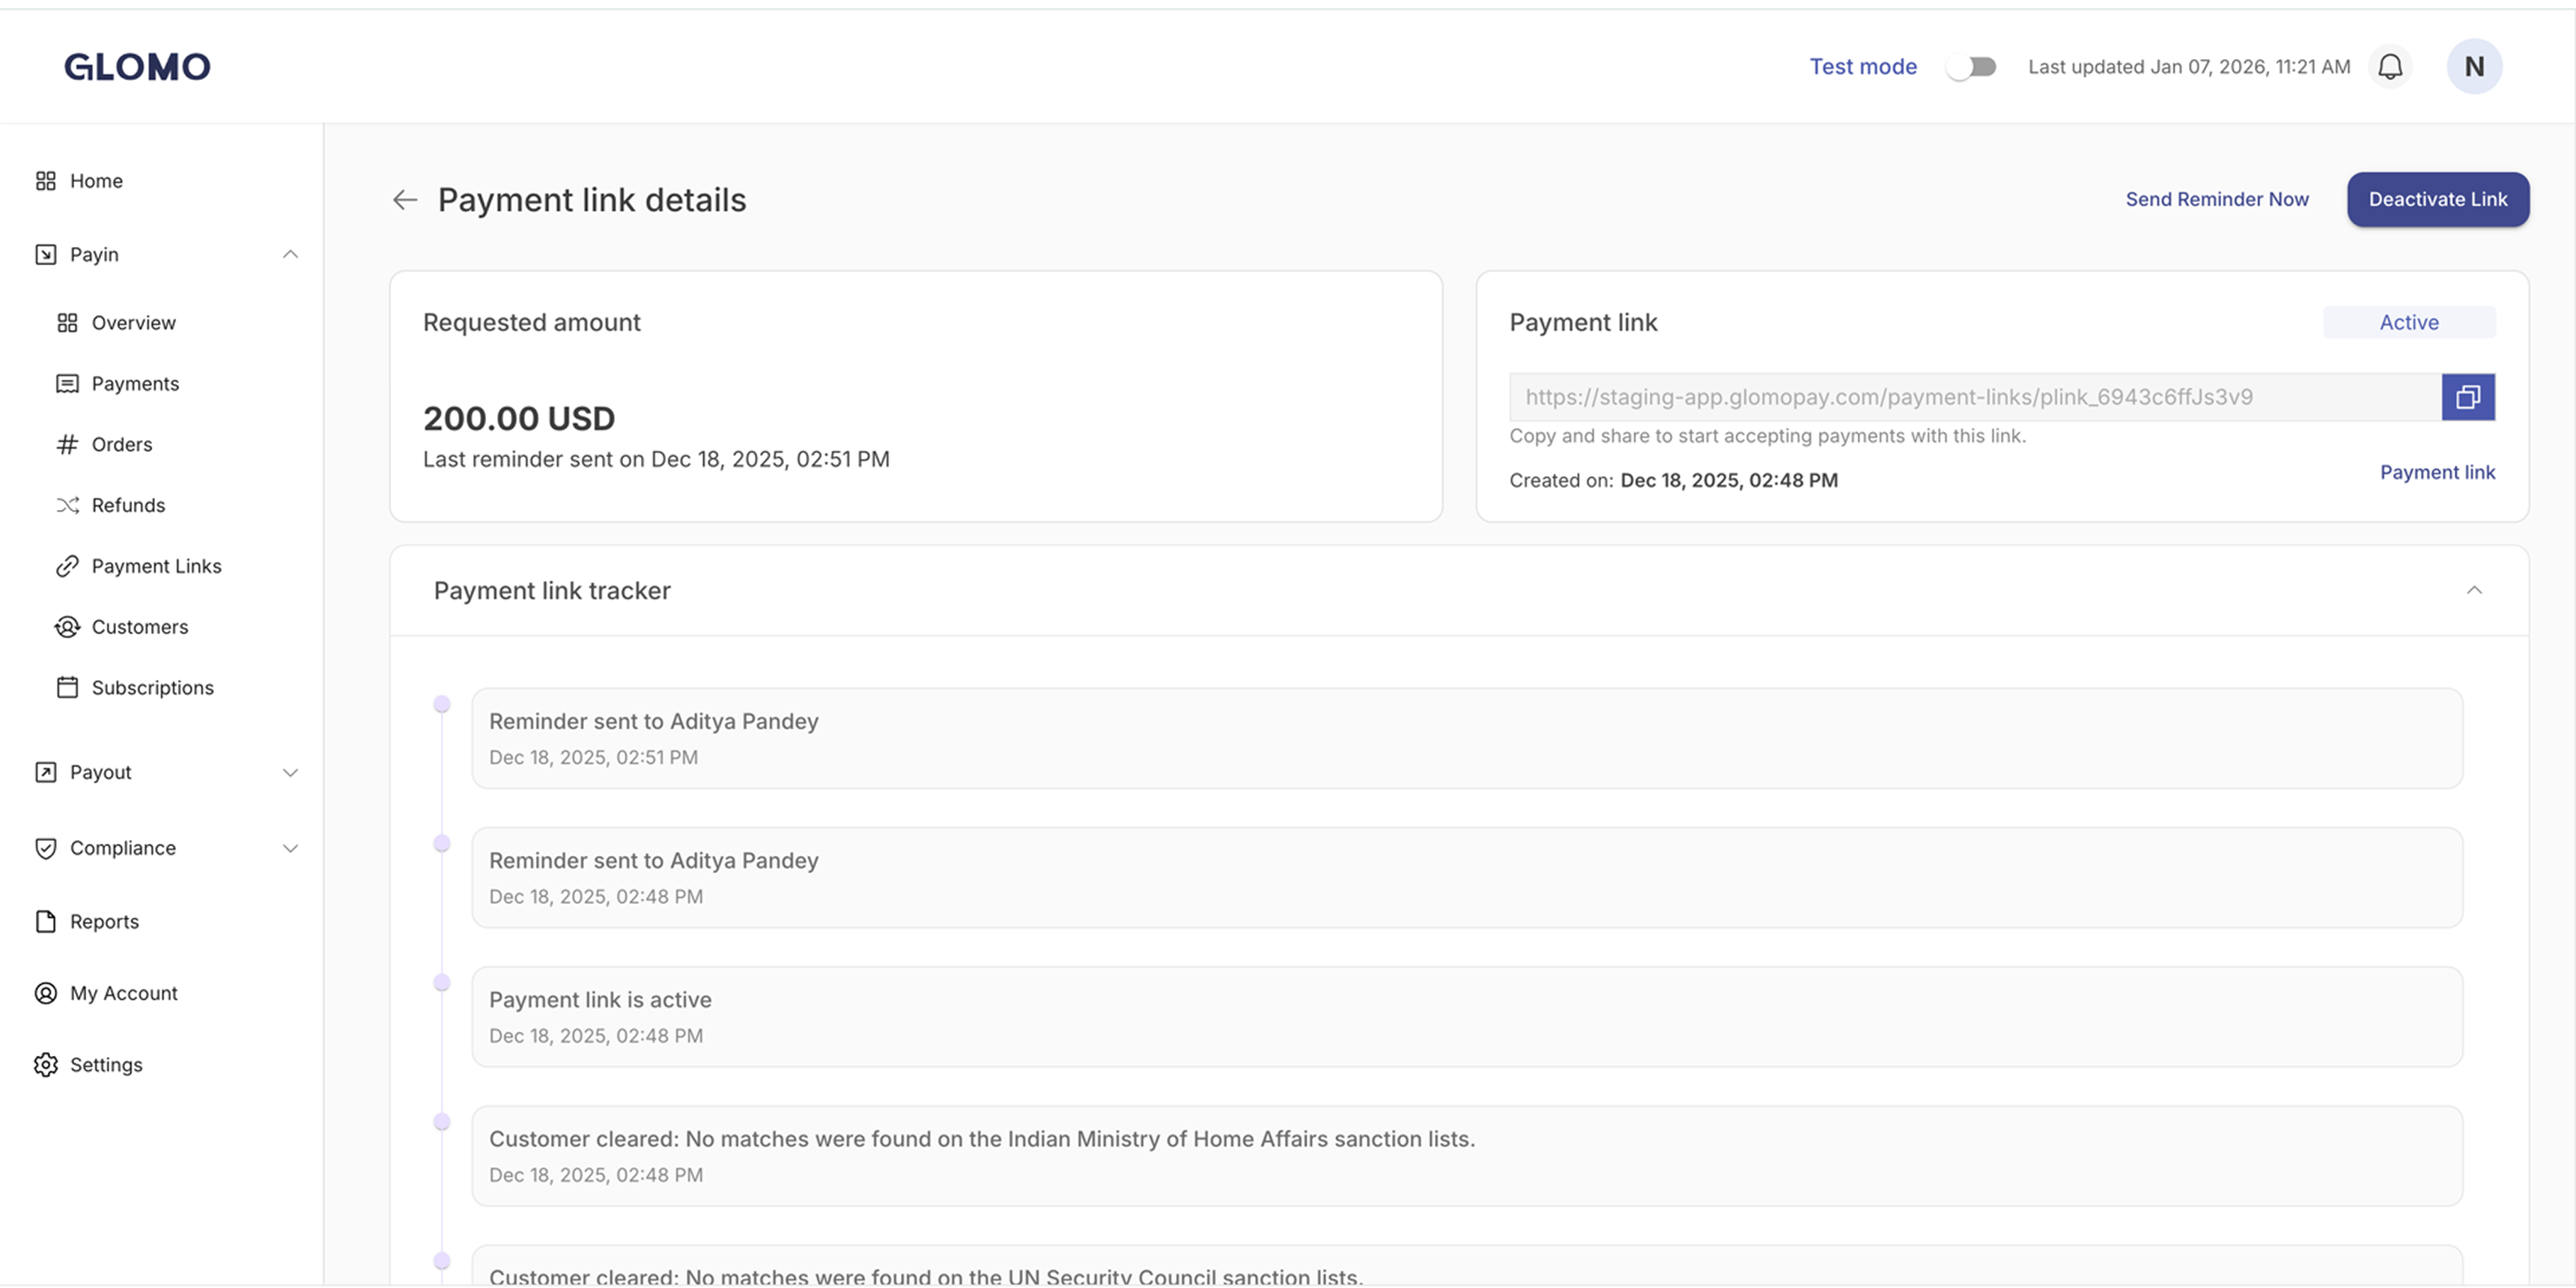Click the Orders hash icon

(x=67, y=444)
